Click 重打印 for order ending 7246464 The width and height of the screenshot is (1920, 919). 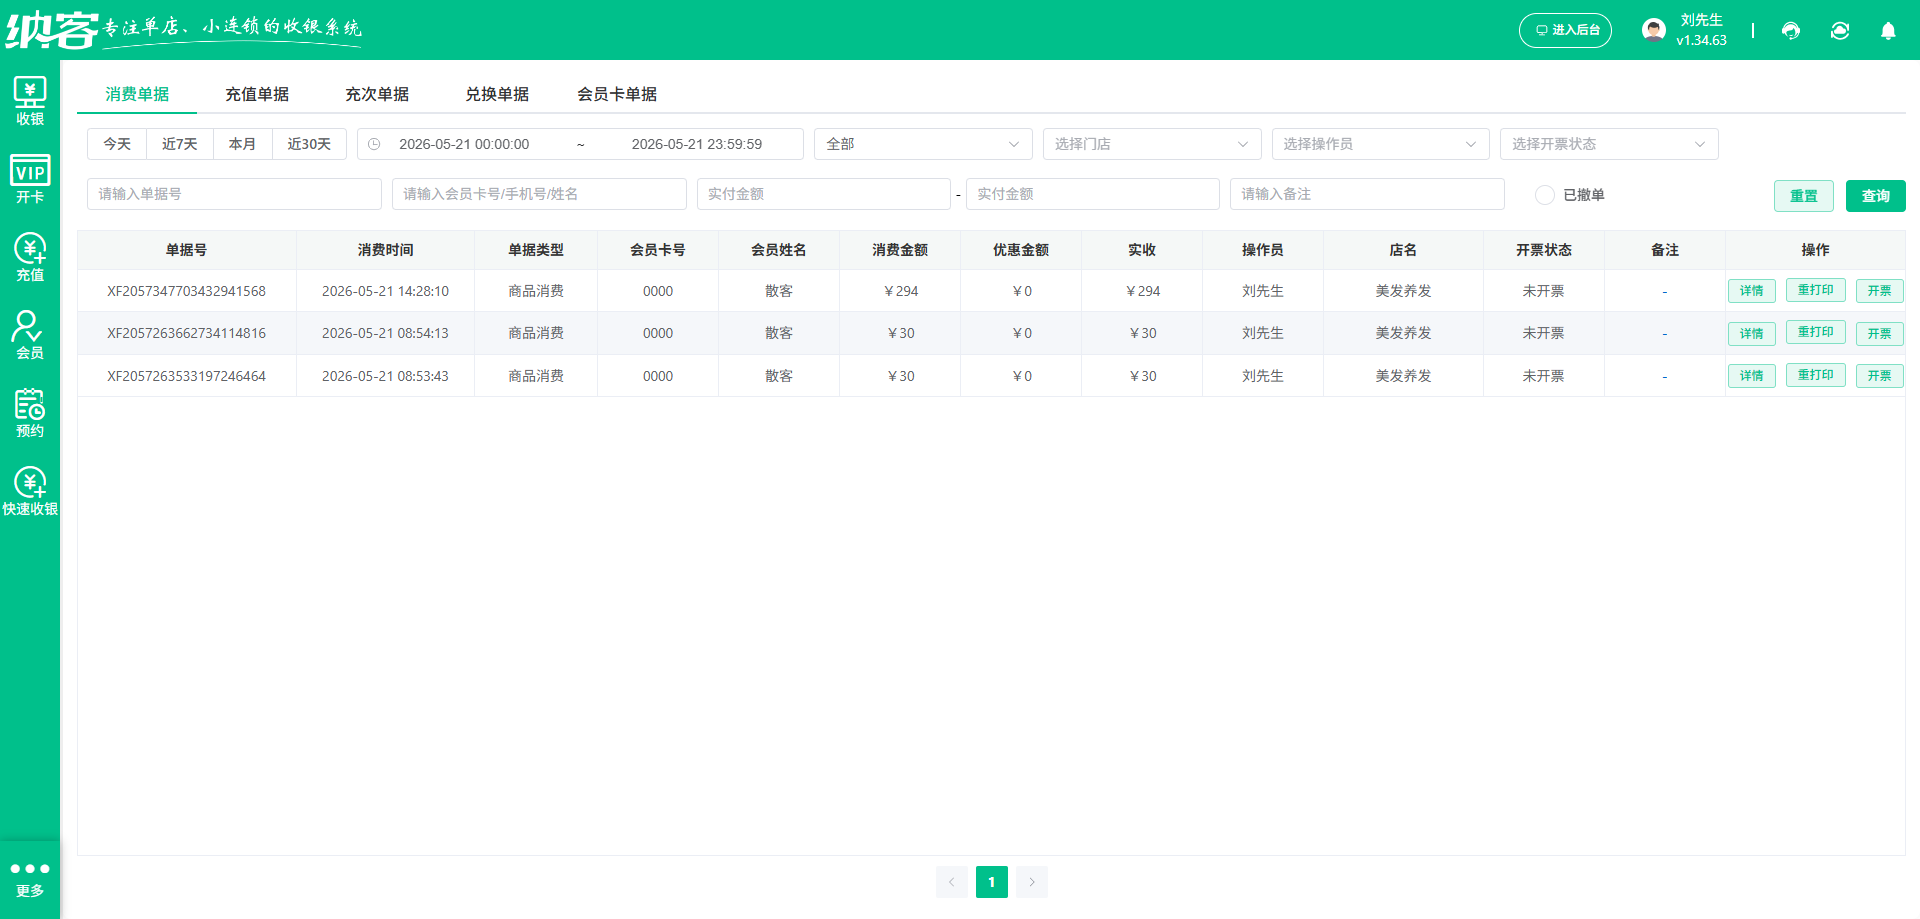point(1816,375)
